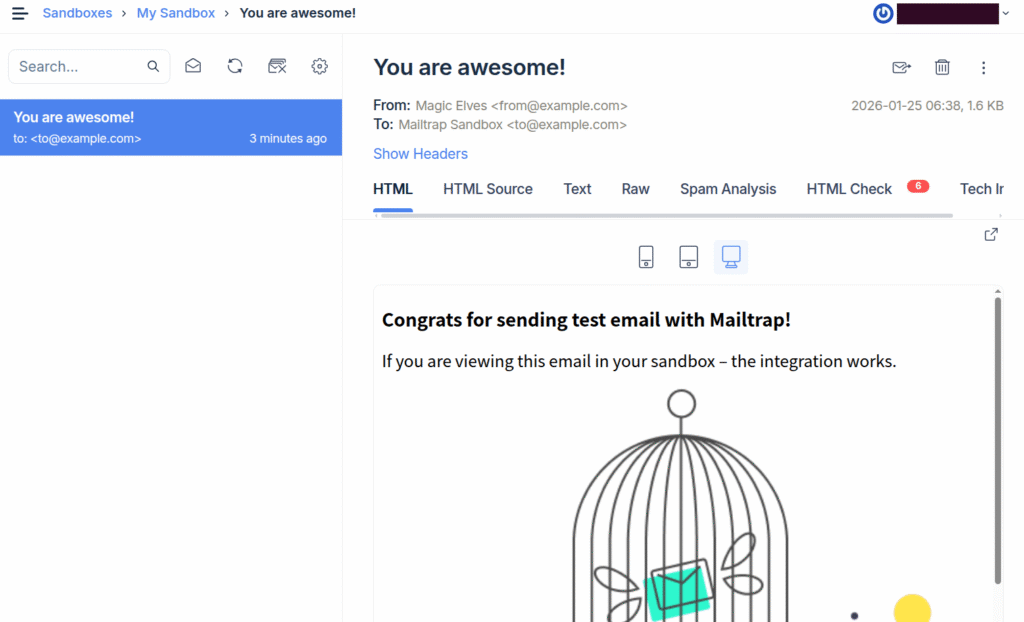Refresh the sandbox inbox
1024x622 pixels.
point(235,66)
